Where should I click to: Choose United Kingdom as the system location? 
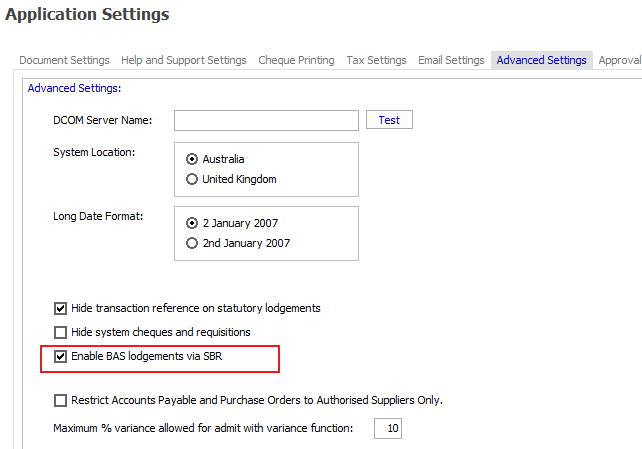[192, 179]
